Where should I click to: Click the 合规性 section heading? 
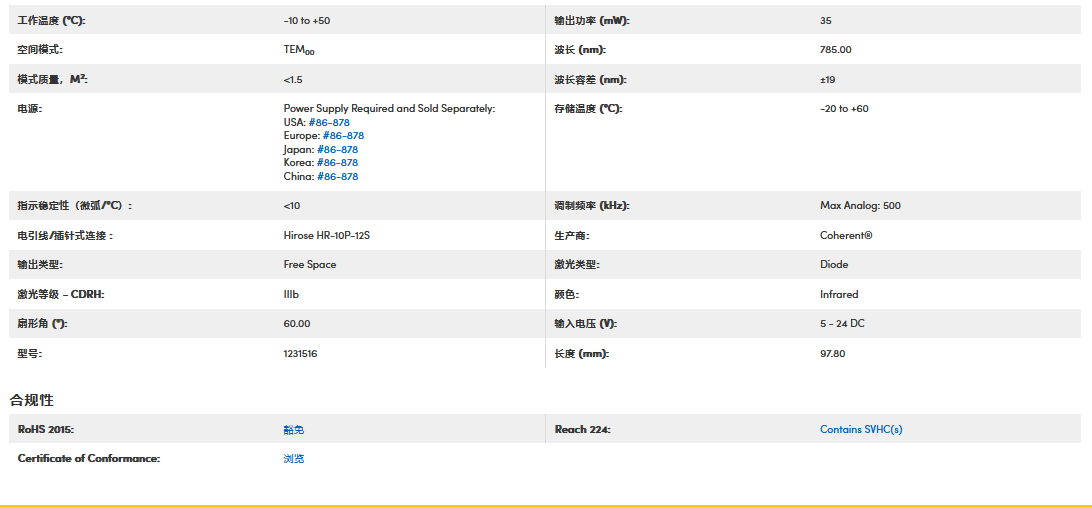click(x=32, y=400)
